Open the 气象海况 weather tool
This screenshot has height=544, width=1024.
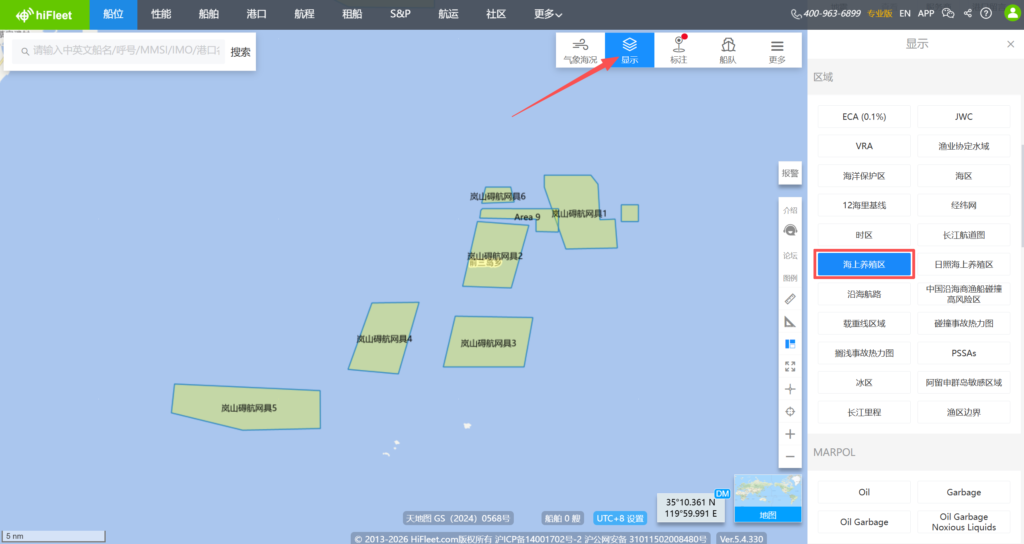(580, 50)
